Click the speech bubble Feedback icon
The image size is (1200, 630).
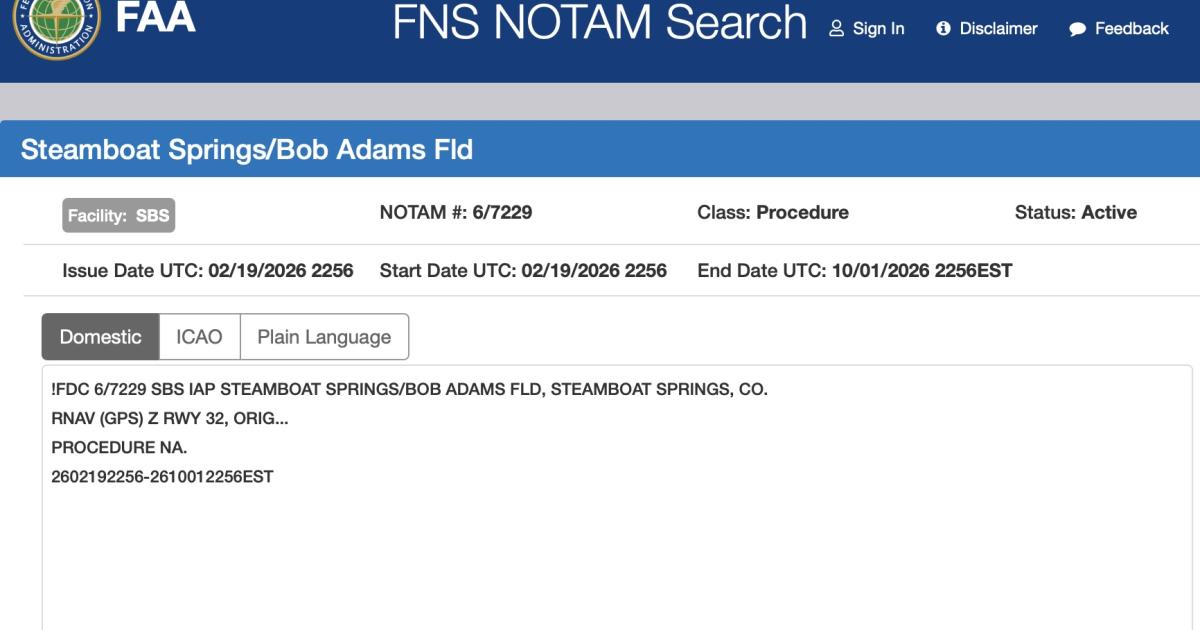pos(1077,29)
